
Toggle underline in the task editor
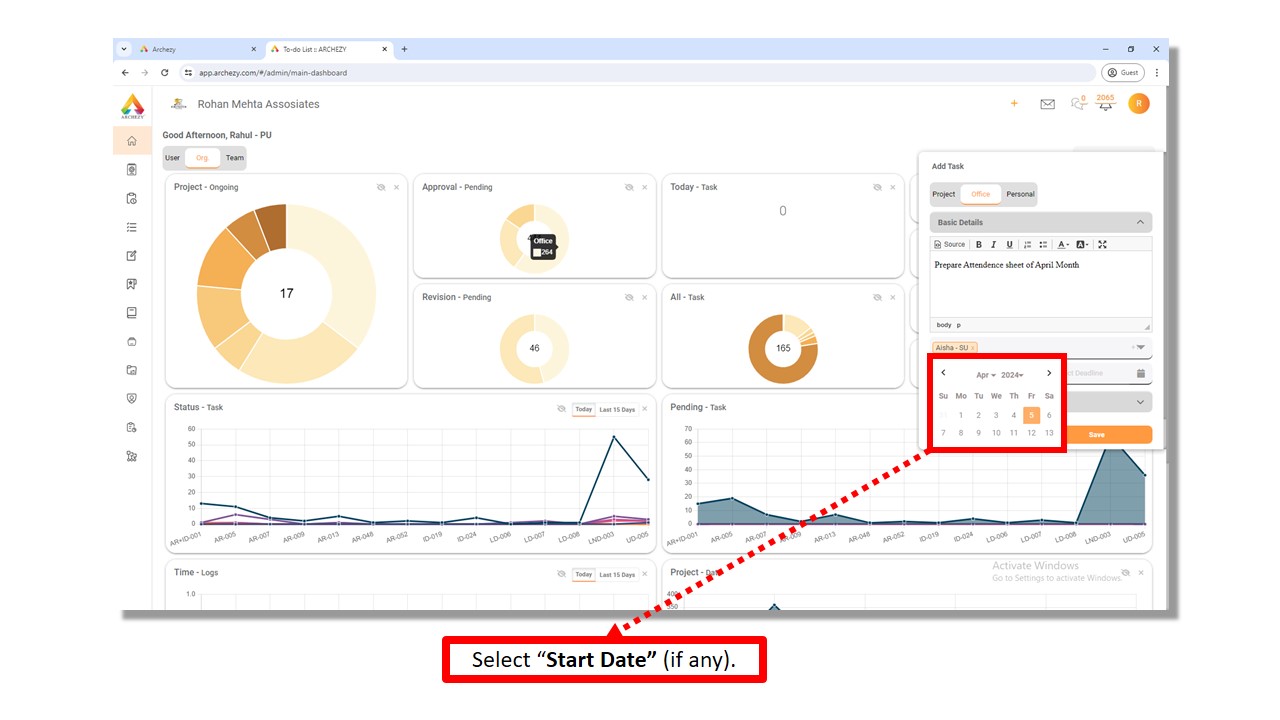pos(1009,244)
